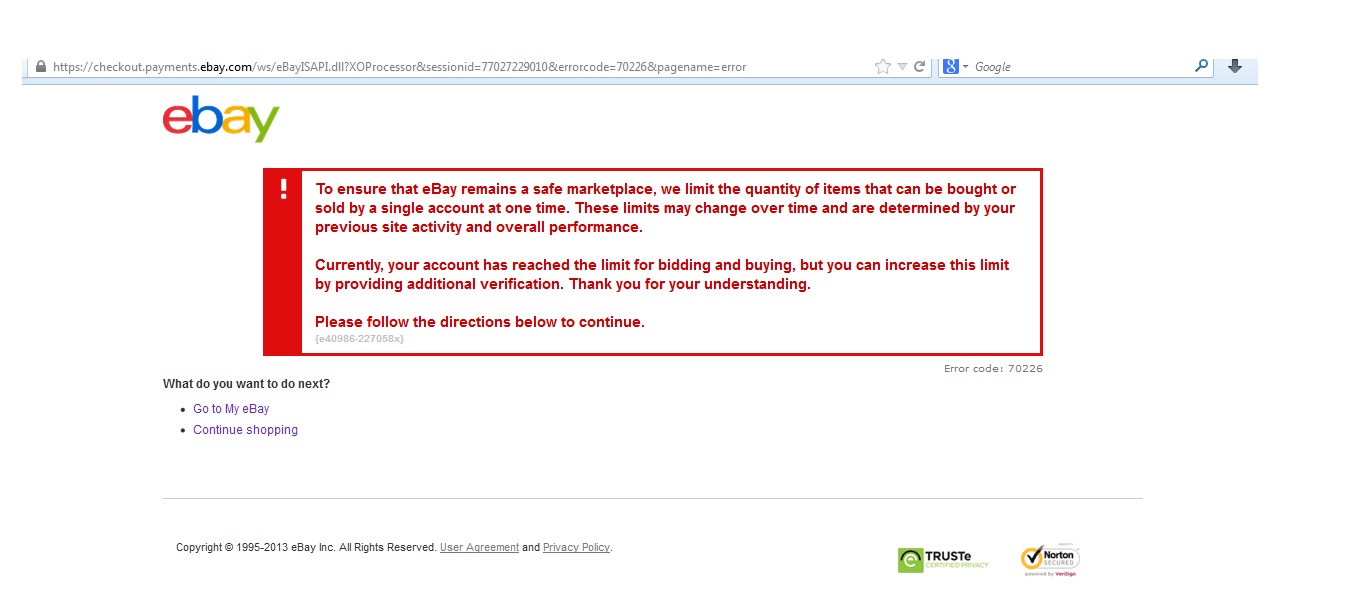Reload the page with the refresh icon
This screenshot has height=605, width=1360.
click(x=919, y=67)
